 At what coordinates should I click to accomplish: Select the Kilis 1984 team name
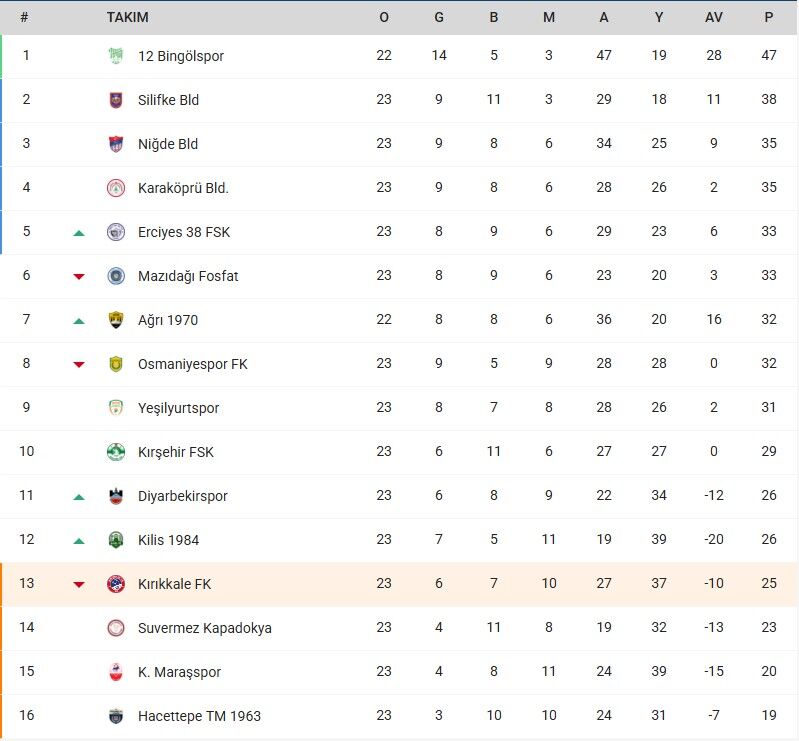[168, 540]
